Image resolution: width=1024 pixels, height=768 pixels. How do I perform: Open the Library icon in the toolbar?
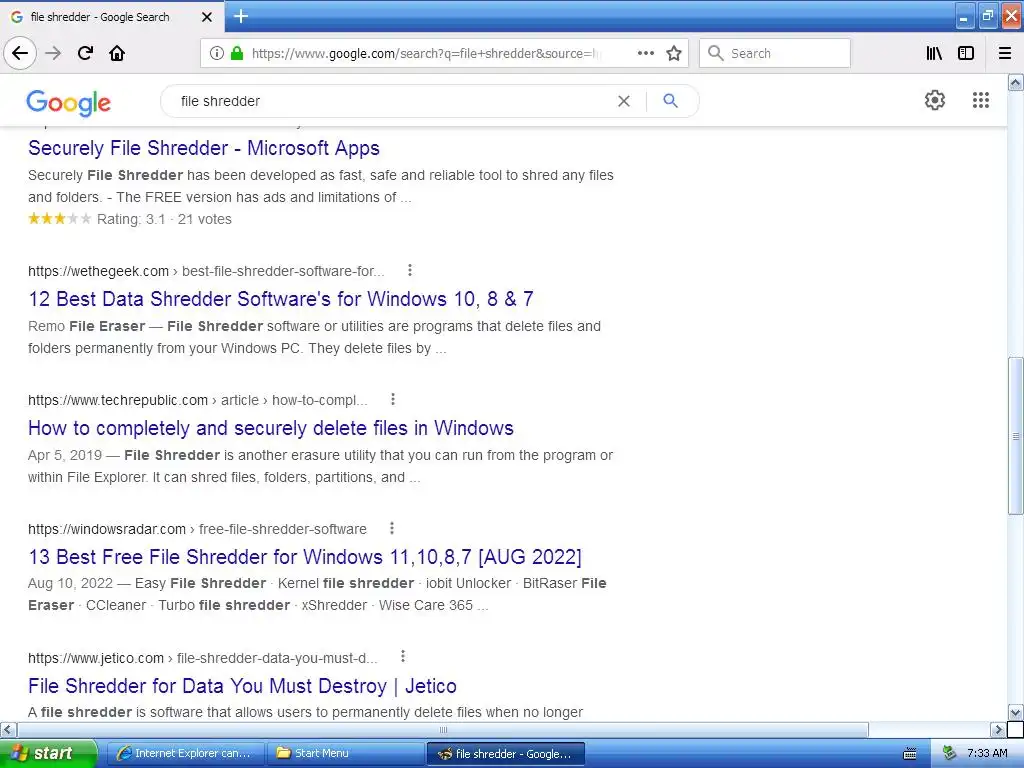point(934,53)
